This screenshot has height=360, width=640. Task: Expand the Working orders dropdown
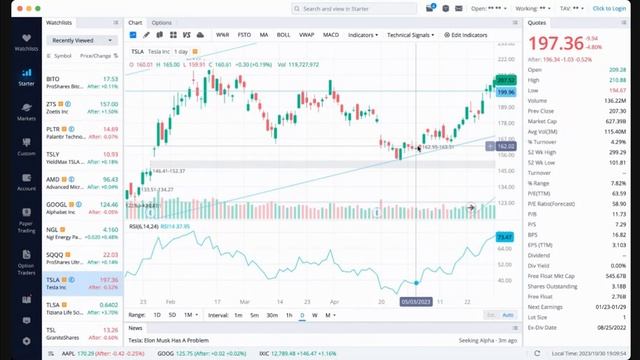click(x=533, y=8)
